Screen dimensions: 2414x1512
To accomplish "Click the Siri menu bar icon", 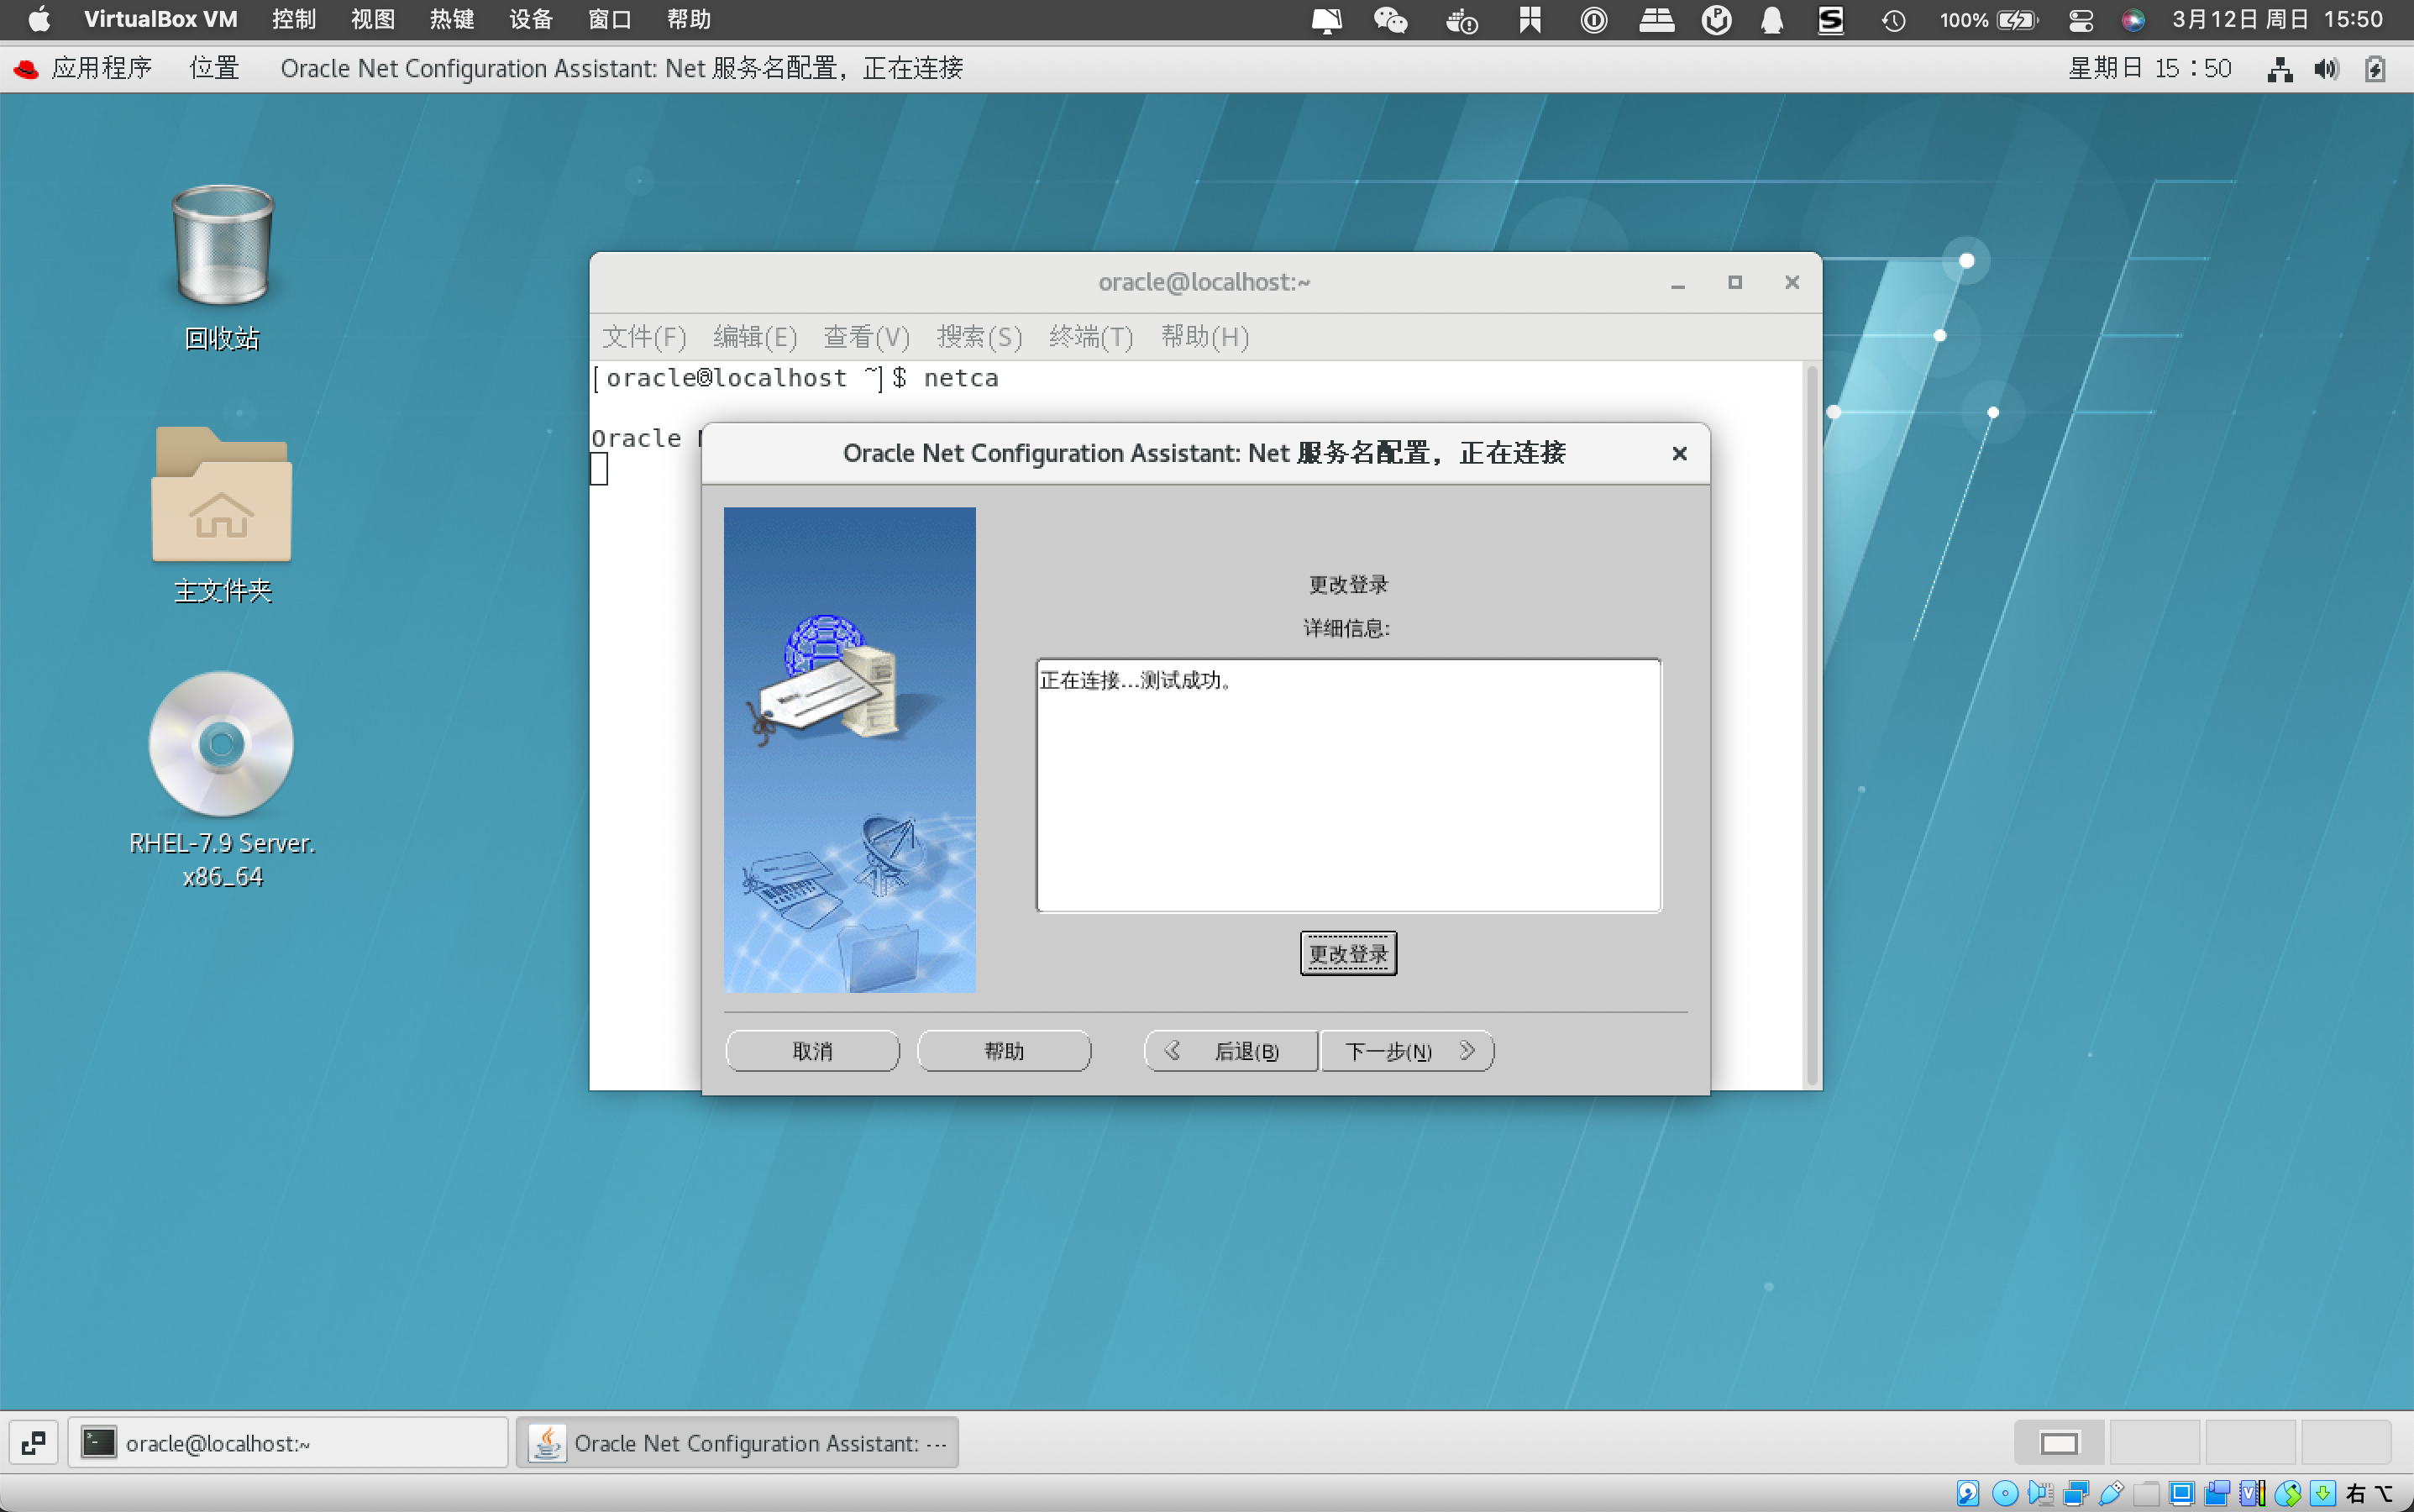I will click(2132, 20).
